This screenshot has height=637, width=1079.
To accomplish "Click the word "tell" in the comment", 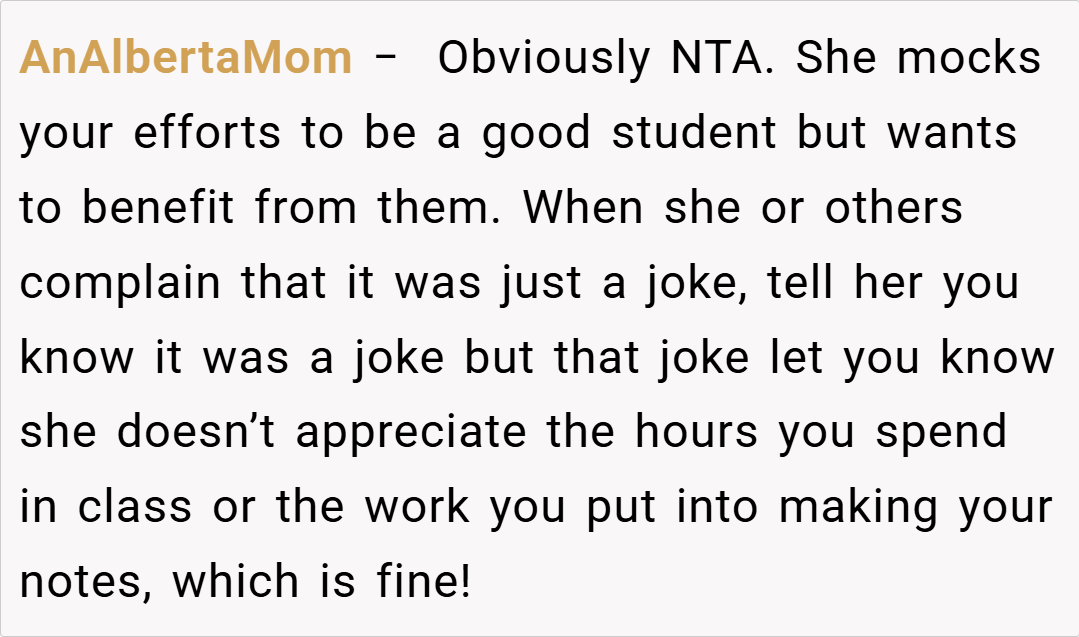I will pyautogui.click(x=803, y=283).
